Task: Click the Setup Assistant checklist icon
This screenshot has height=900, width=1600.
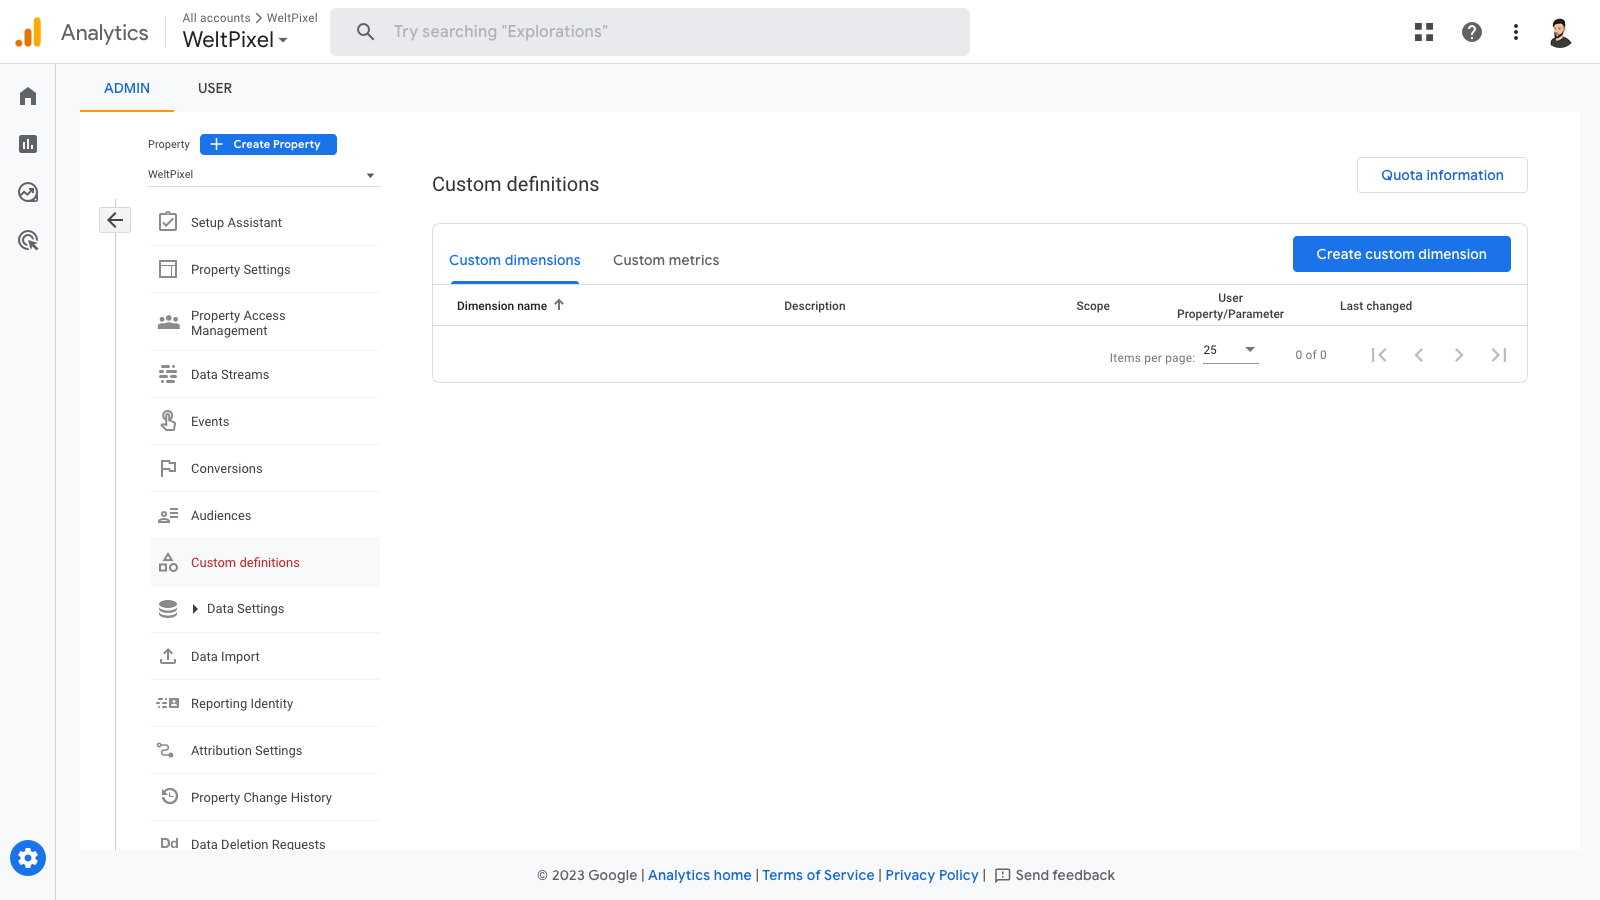Action: pyautogui.click(x=168, y=222)
